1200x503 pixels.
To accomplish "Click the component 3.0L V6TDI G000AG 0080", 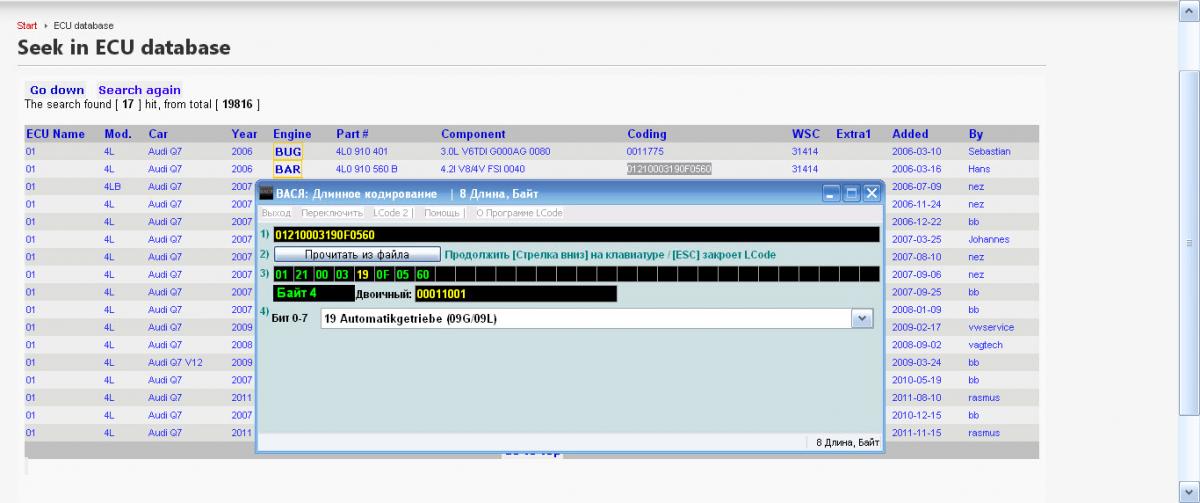I will coord(496,151).
